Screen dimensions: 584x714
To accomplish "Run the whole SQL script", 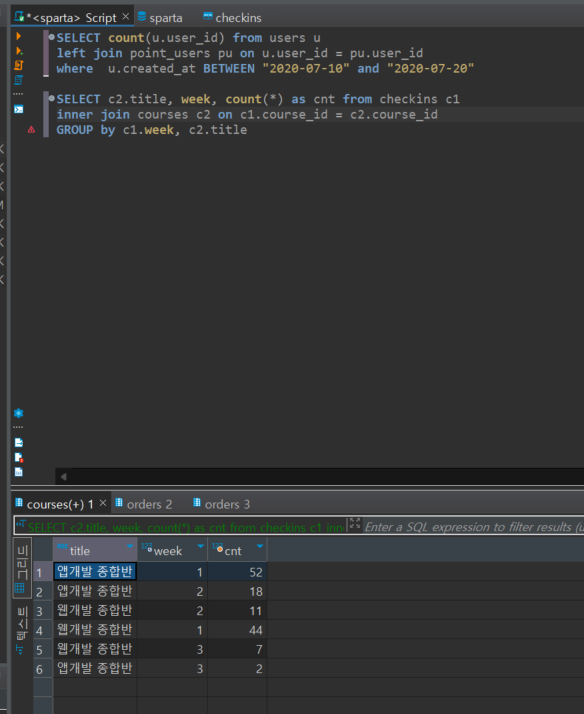I will (19, 66).
